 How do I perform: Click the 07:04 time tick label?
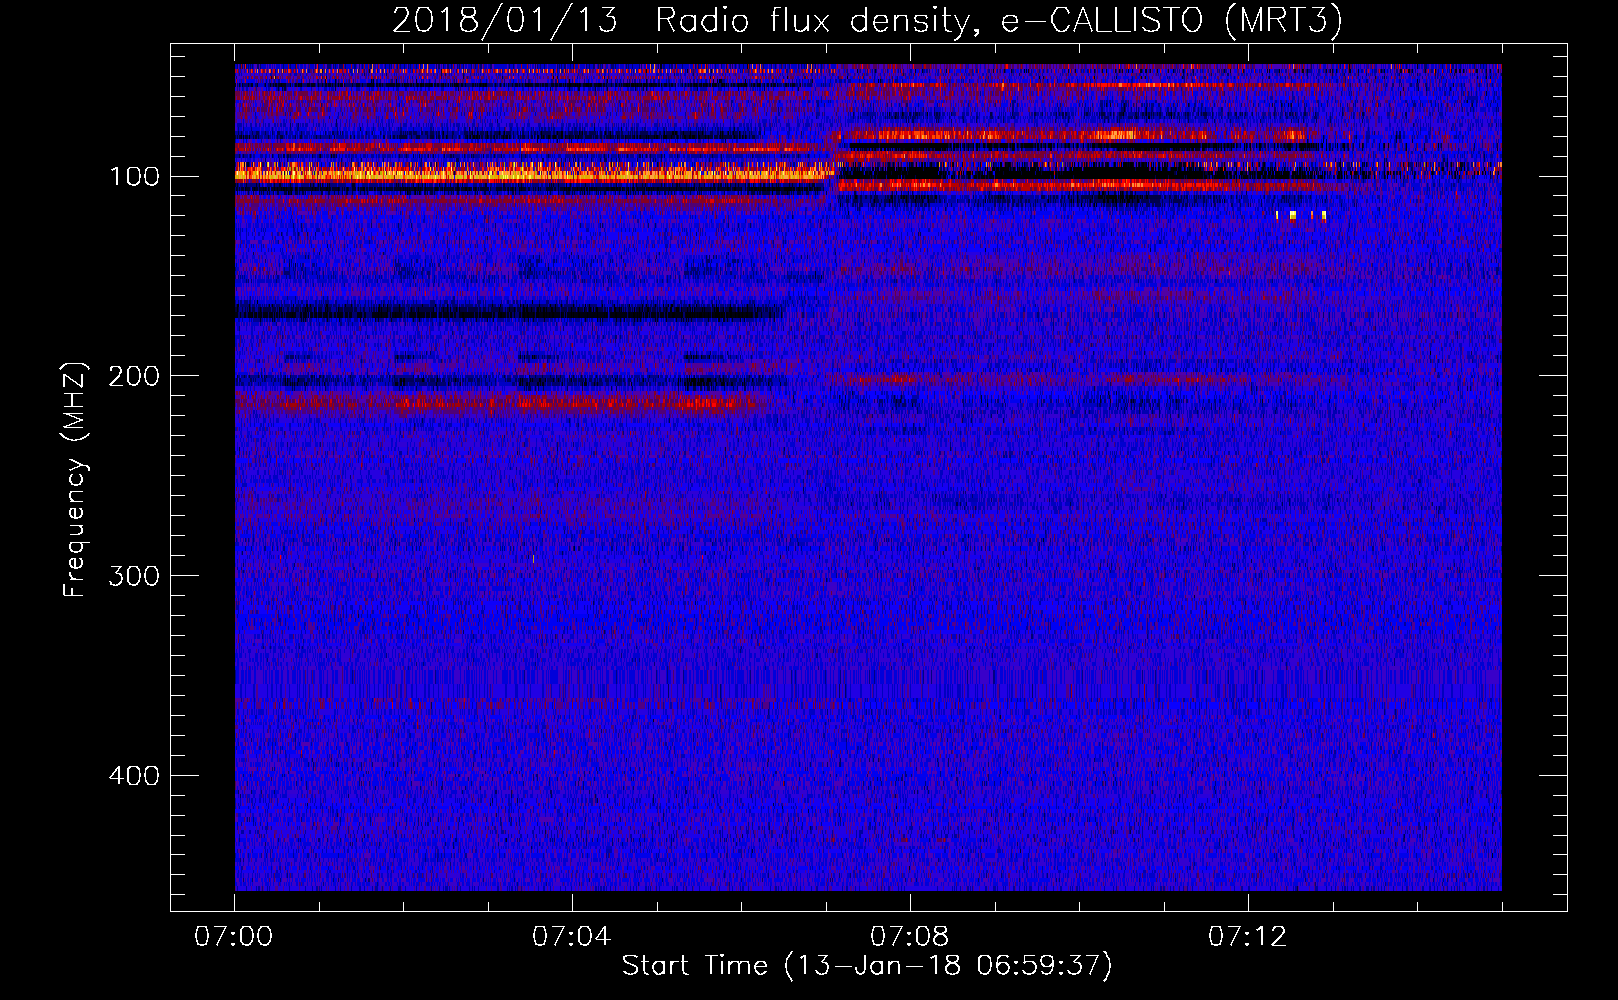pyautogui.click(x=571, y=937)
